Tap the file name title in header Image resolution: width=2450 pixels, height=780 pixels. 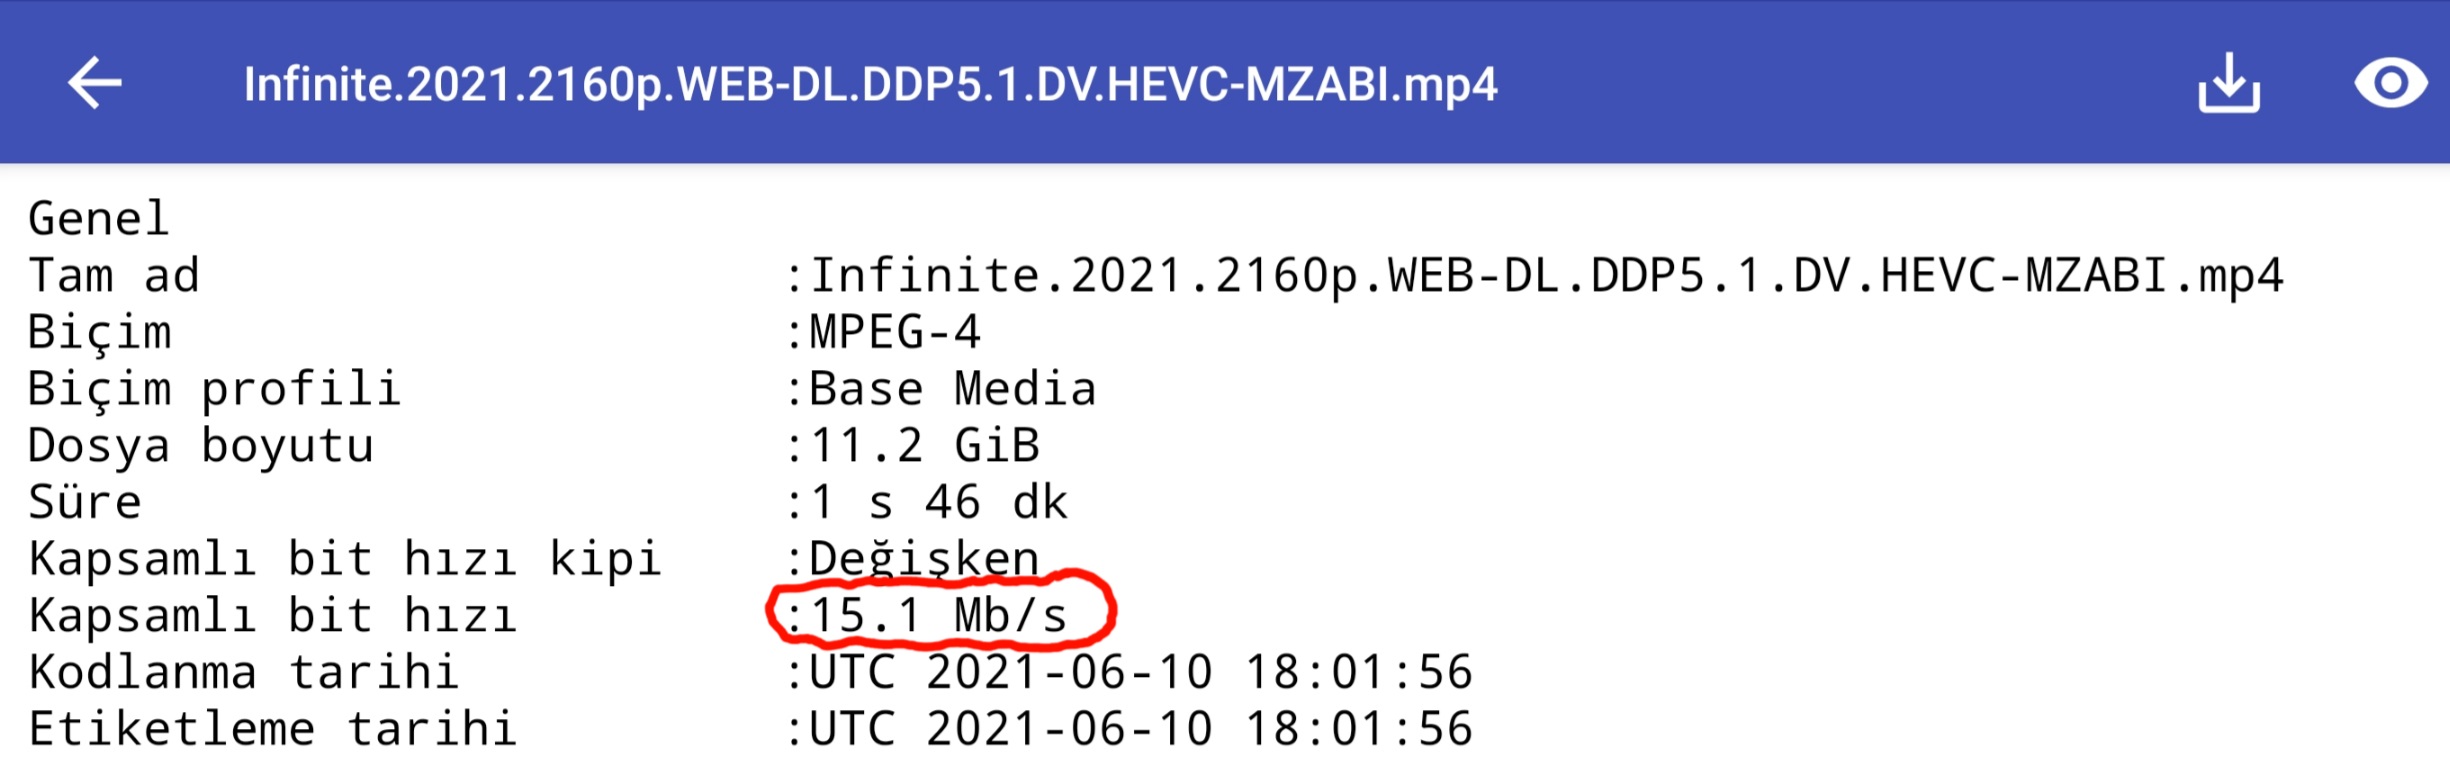pyautogui.click(x=870, y=84)
